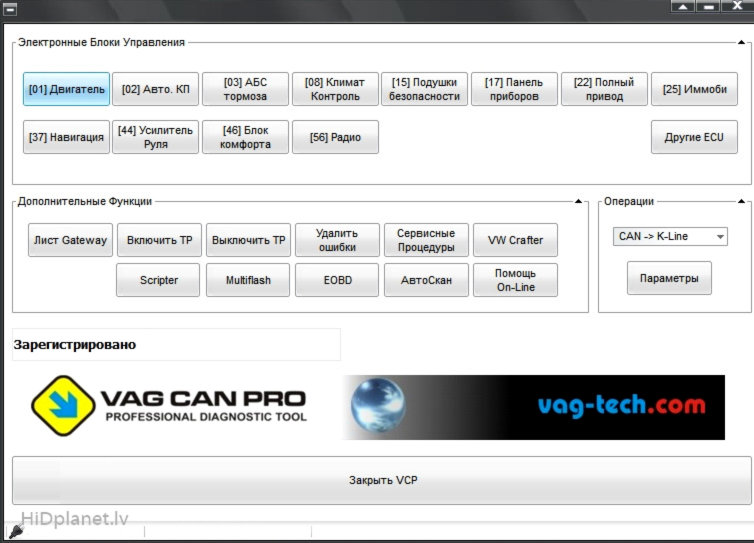
Task: Click the Зарегистрировано status field
Action: click(176, 345)
